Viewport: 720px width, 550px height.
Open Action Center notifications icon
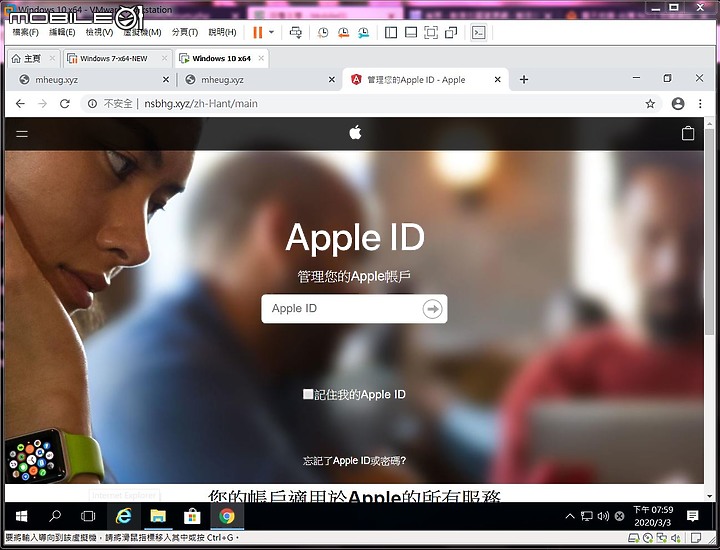[692, 516]
